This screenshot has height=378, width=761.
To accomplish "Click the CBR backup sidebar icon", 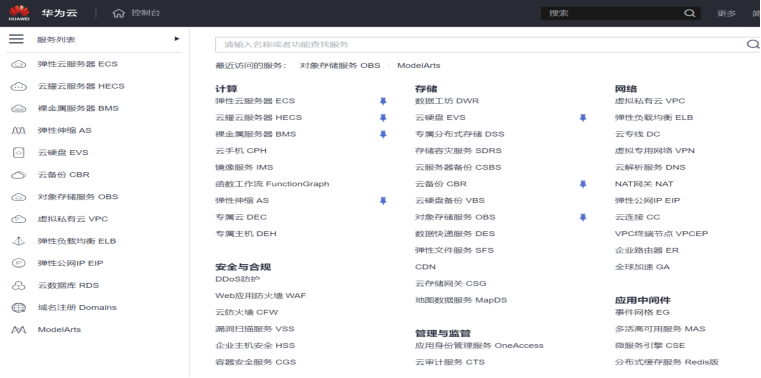I will click(x=18, y=175).
